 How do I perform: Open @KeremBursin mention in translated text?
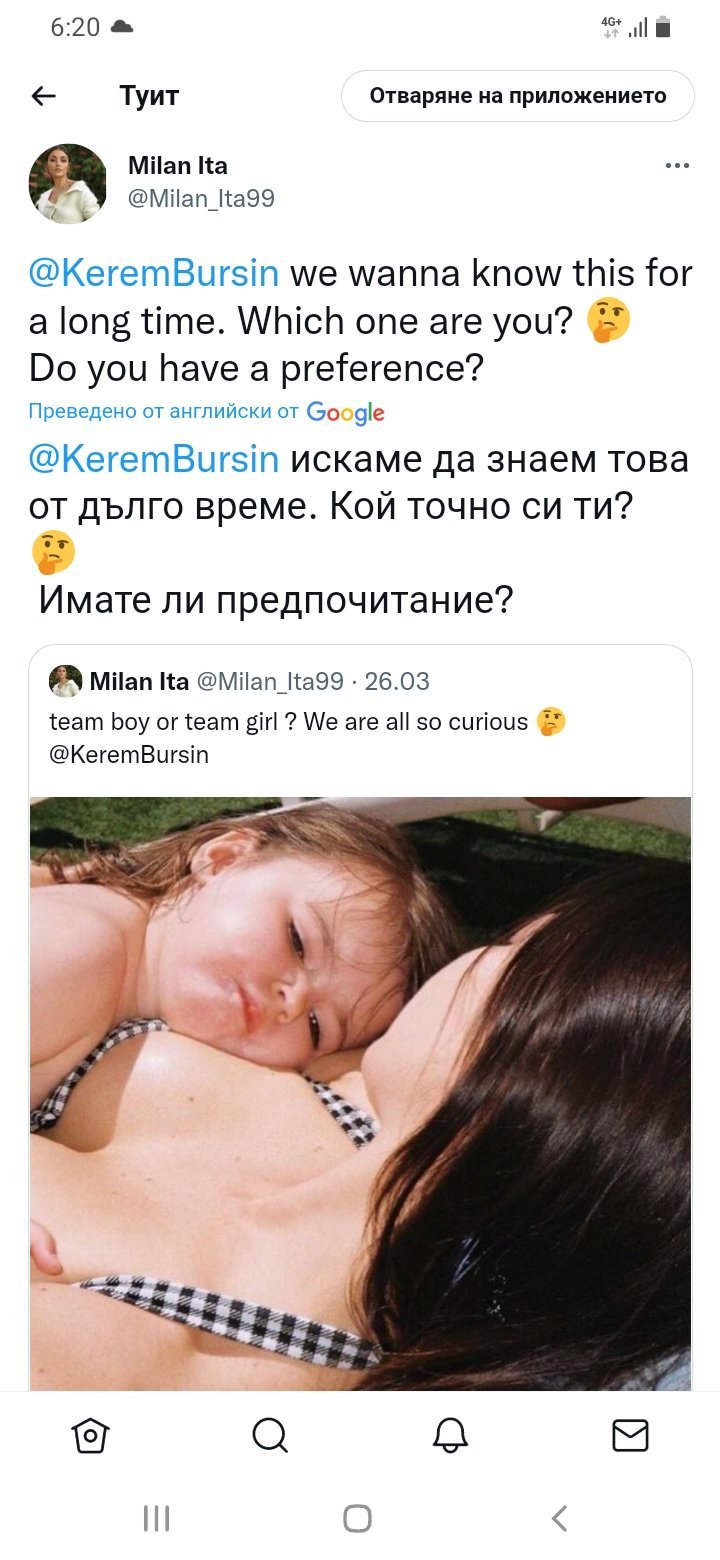pos(154,459)
